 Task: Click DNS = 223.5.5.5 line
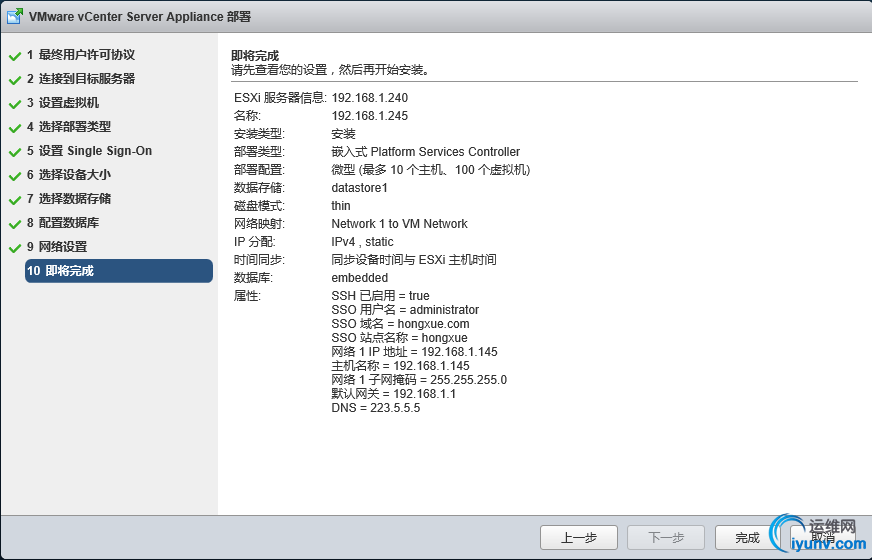click(x=376, y=408)
